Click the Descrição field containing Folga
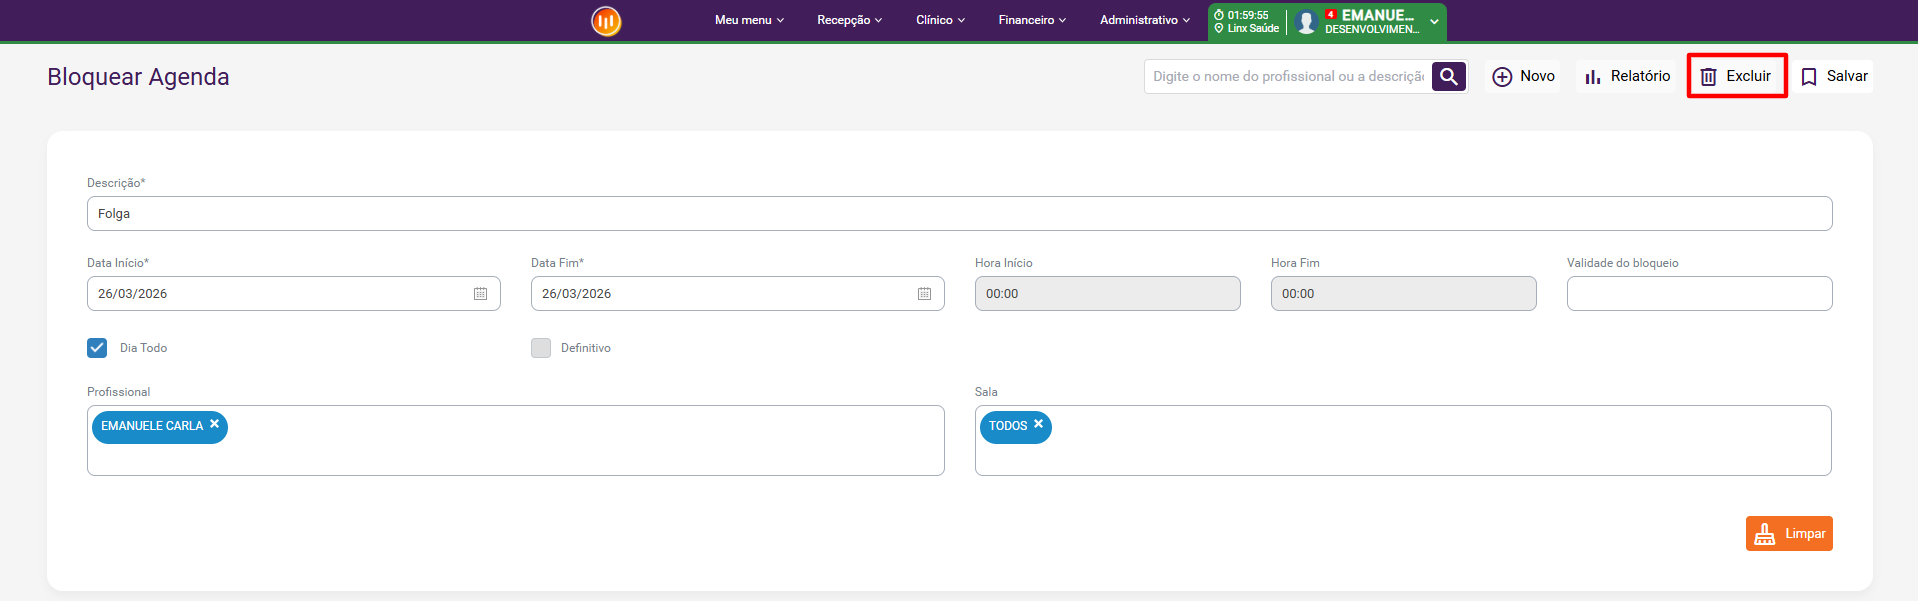The width and height of the screenshot is (1918, 601). click(959, 214)
